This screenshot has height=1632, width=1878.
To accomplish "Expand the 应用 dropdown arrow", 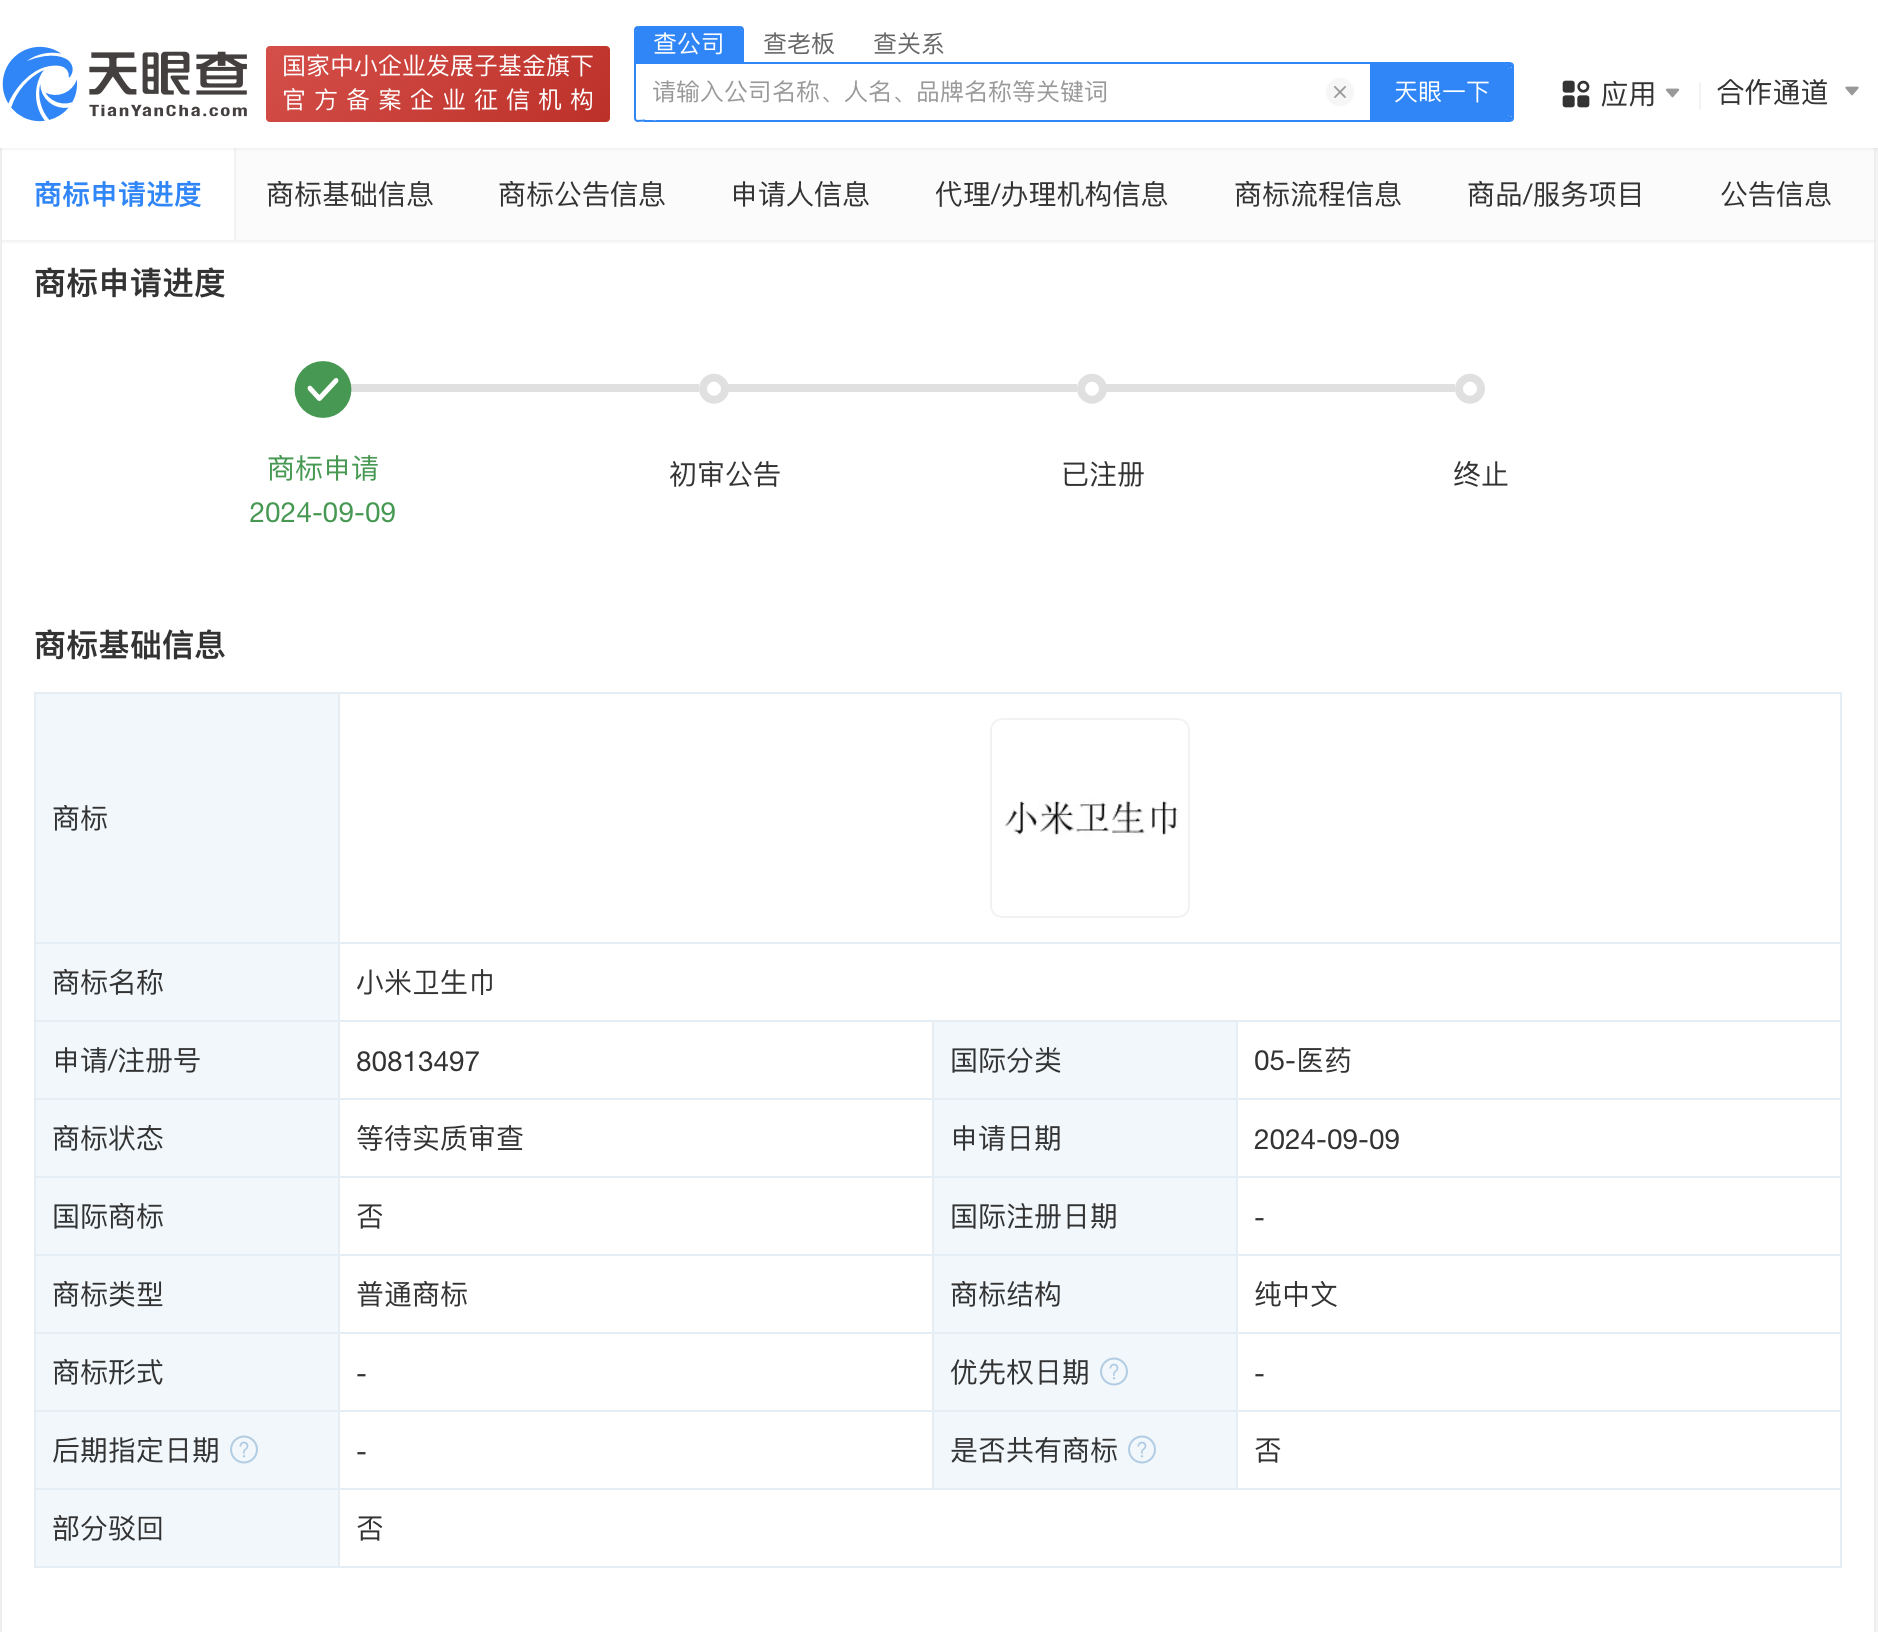I will point(1673,92).
